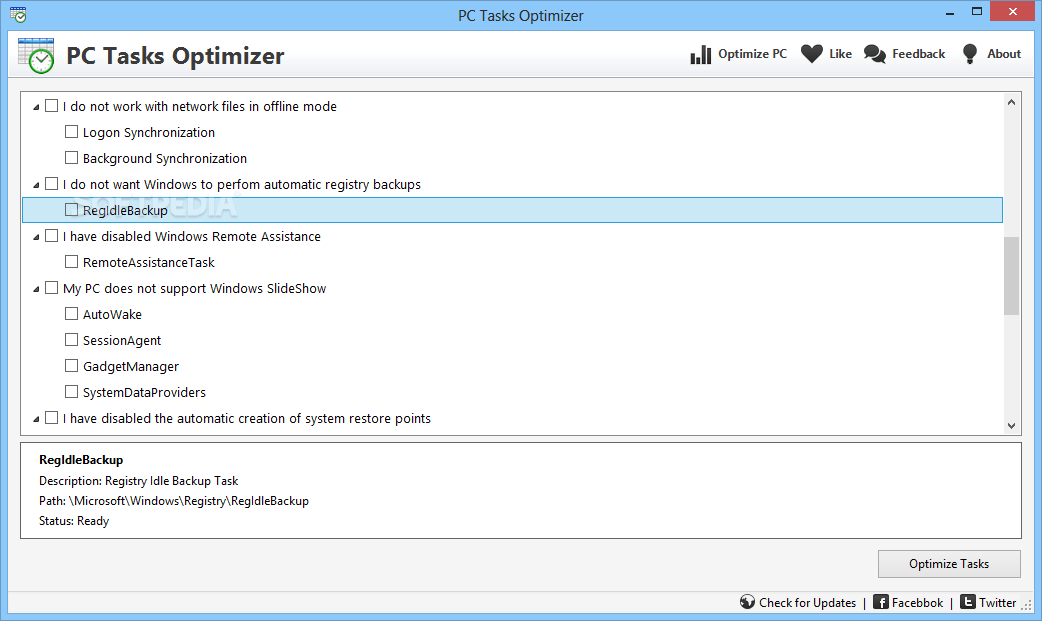1042x621 pixels.
Task: Click the scroll down arrow of task list
Action: [1011, 426]
